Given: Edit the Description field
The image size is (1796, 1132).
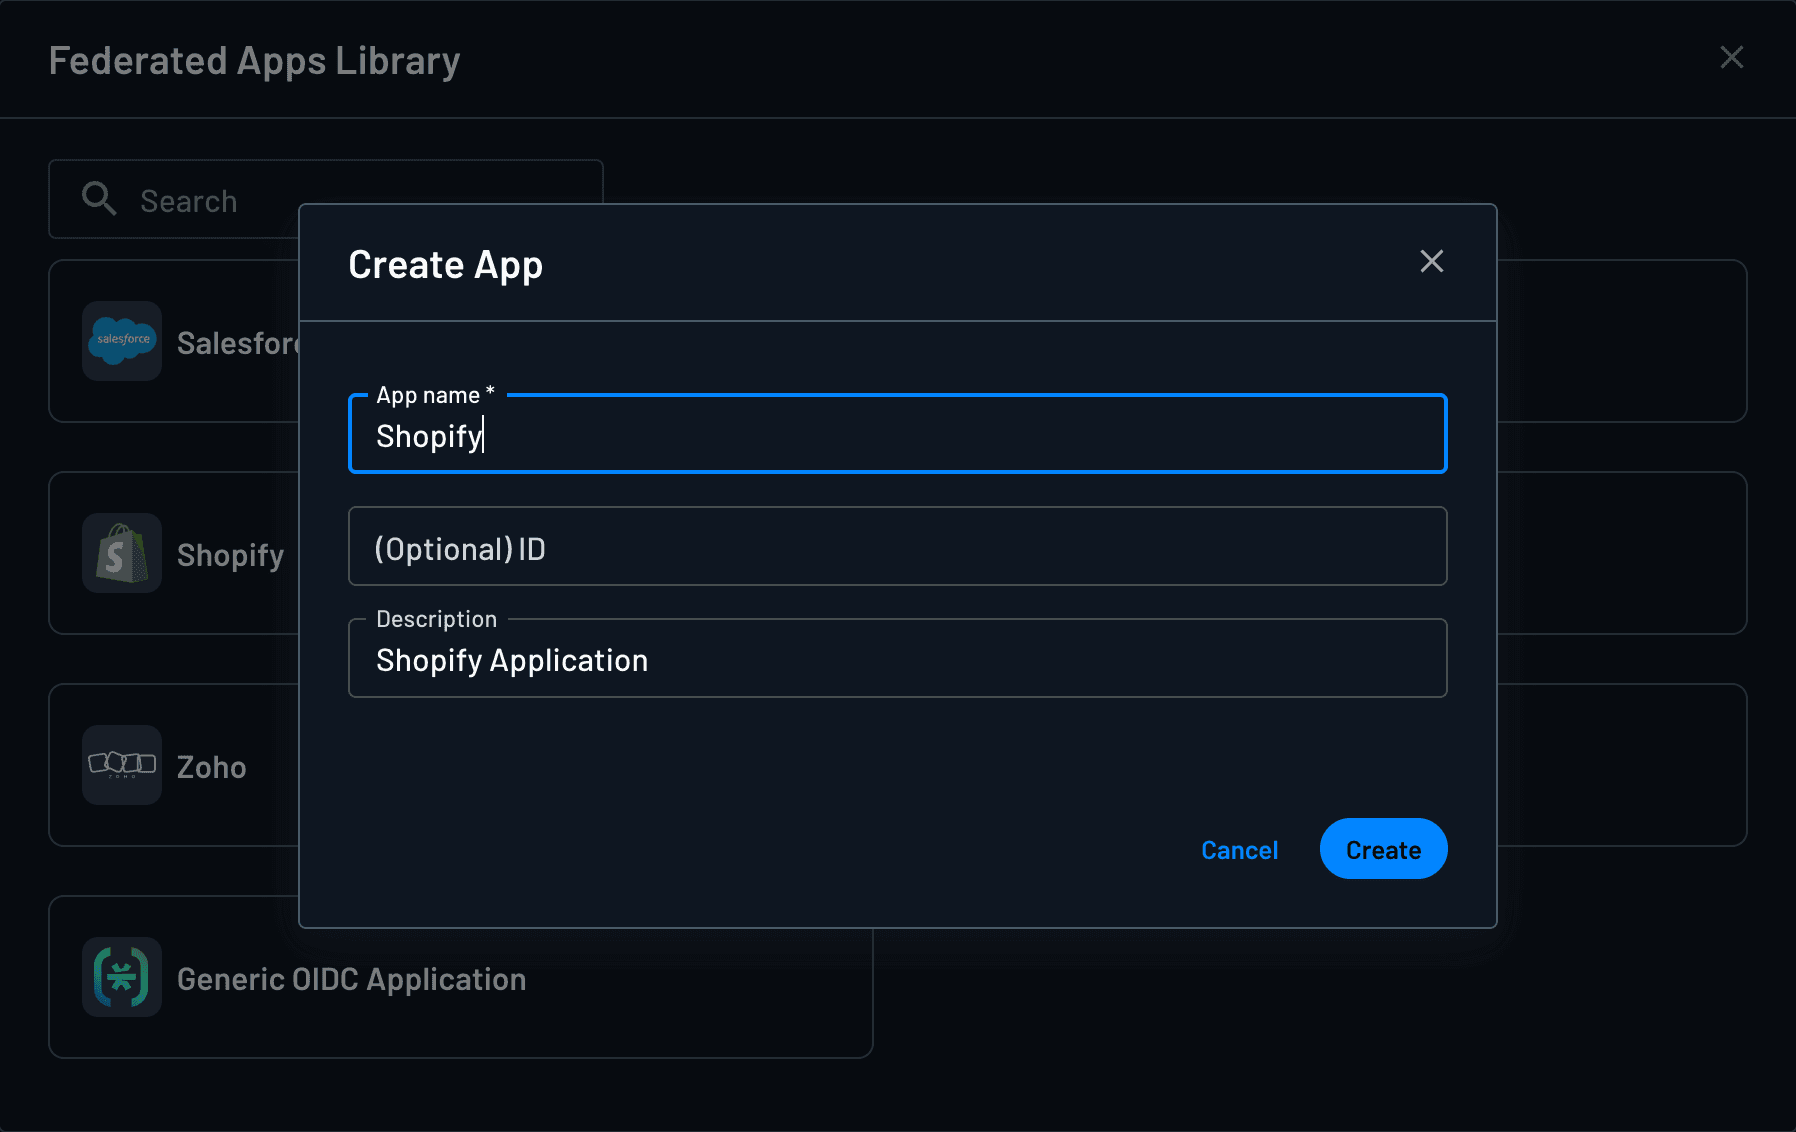Looking at the screenshot, I should coord(896,659).
